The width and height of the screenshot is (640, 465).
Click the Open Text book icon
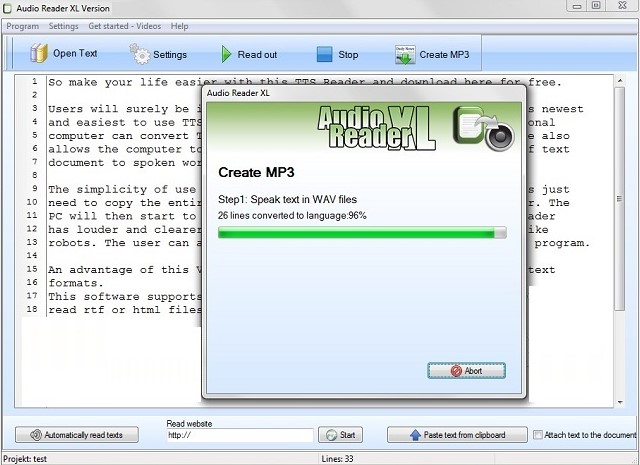(x=39, y=53)
